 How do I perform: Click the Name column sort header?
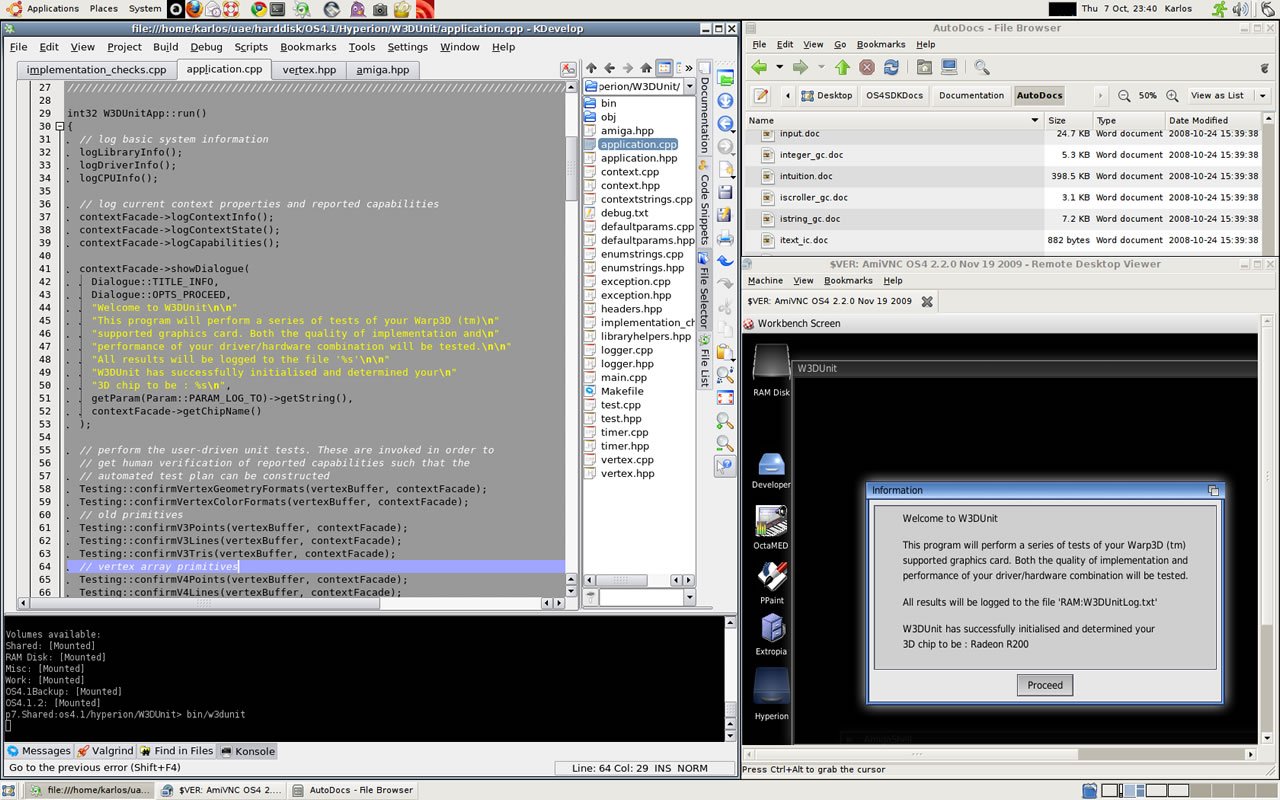(894, 120)
